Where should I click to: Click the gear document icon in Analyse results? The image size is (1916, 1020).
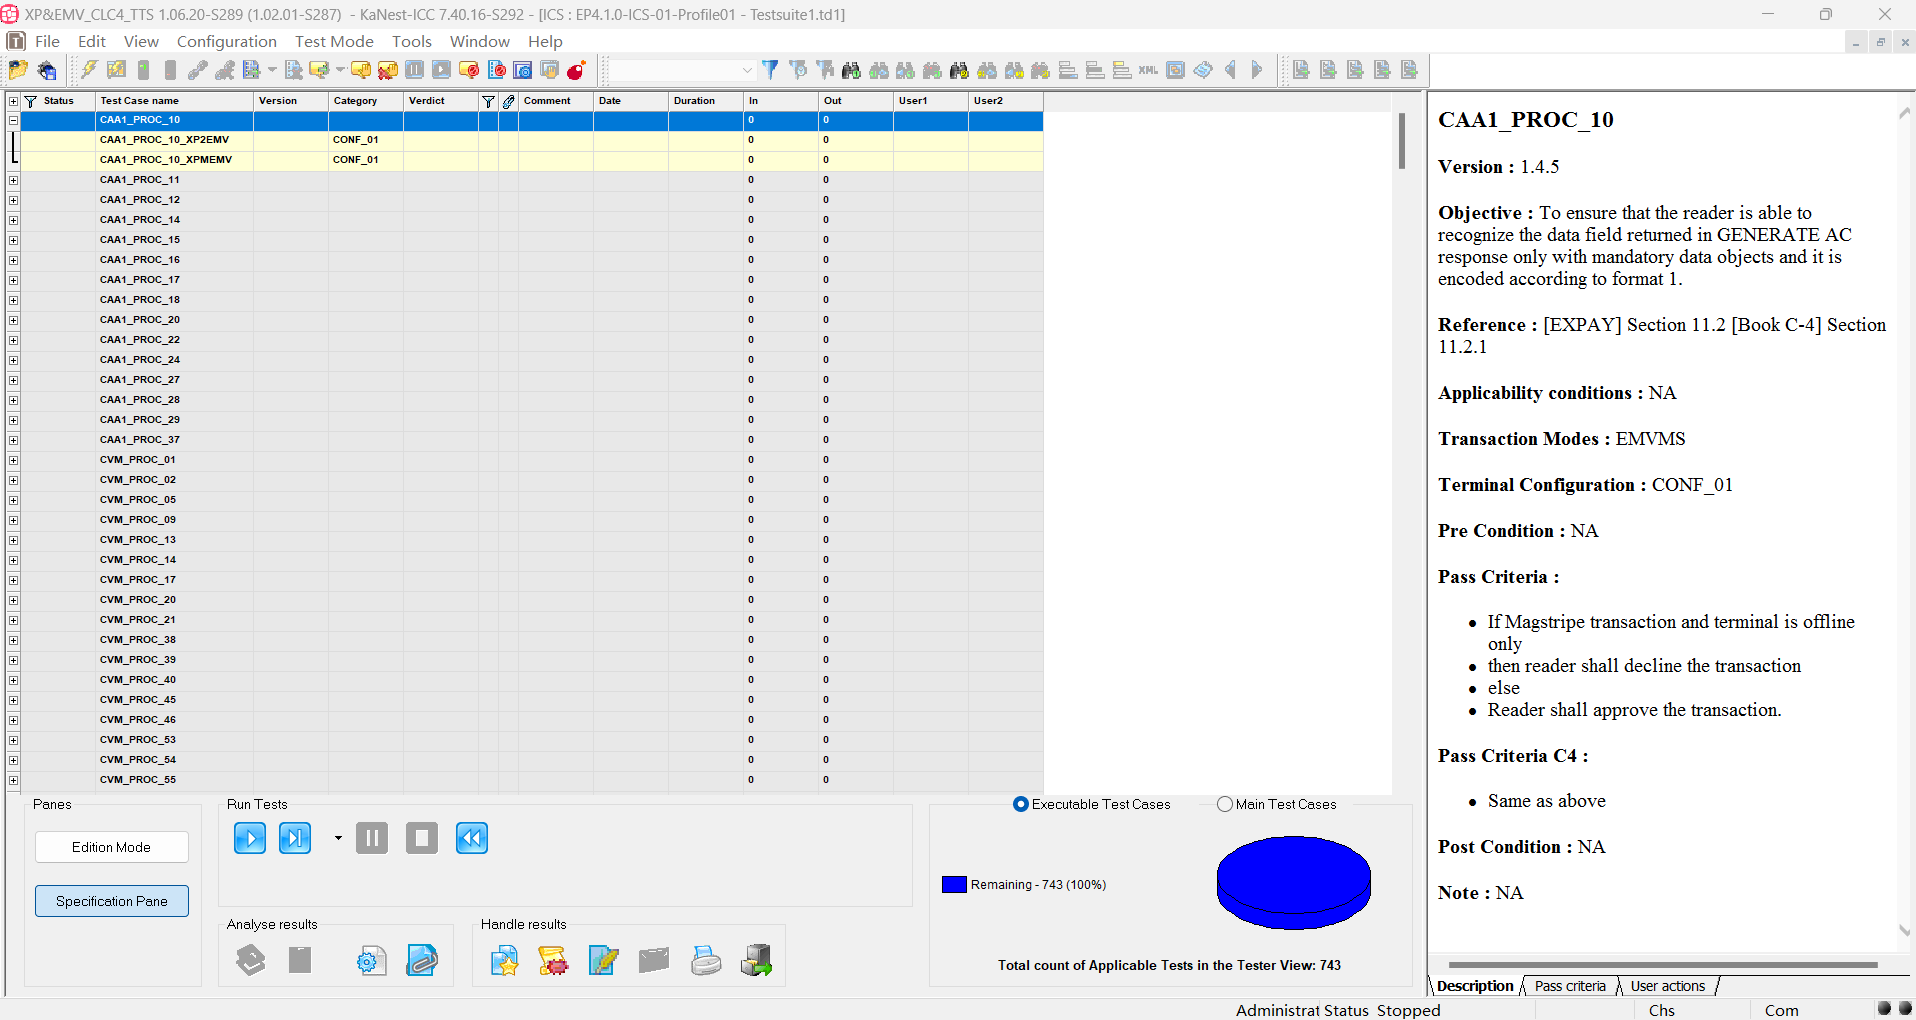click(x=371, y=961)
